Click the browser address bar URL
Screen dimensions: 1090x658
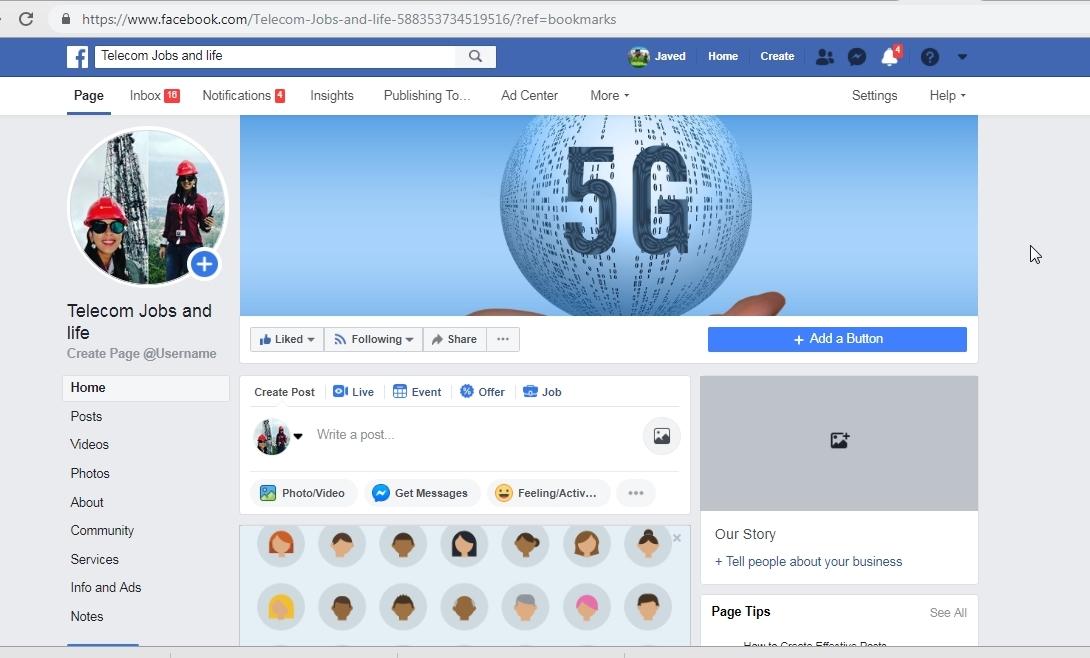click(x=349, y=19)
